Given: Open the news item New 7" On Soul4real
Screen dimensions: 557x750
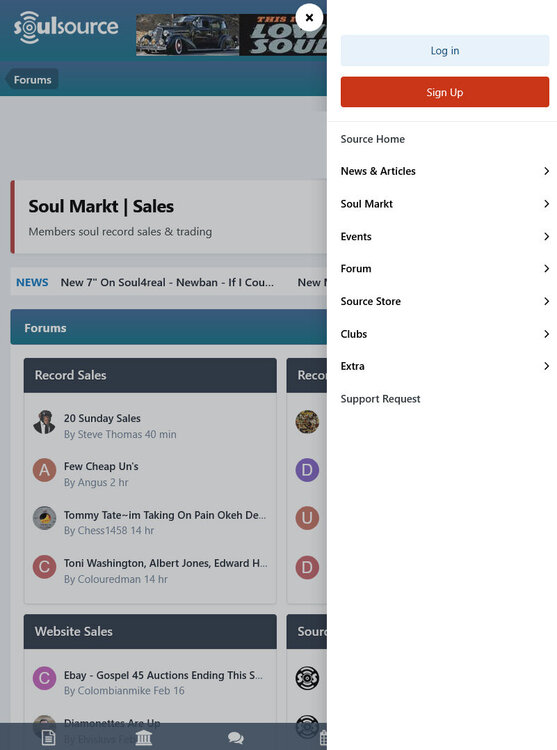Looking at the screenshot, I should (x=167, y=283).
